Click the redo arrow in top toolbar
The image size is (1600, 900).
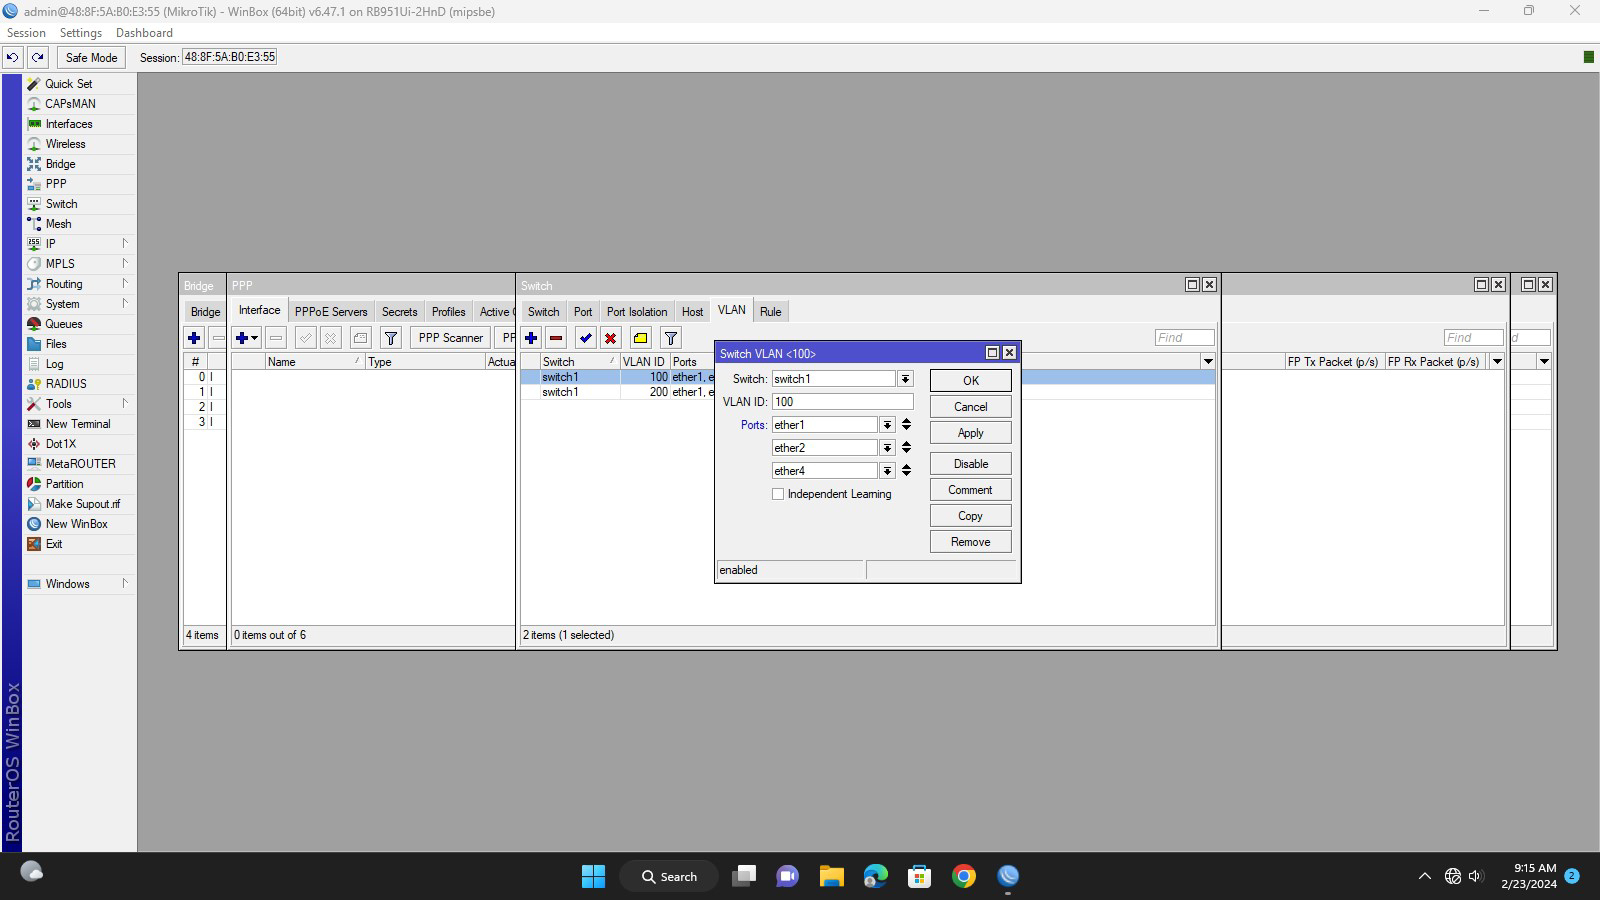(x=38, y=57)
